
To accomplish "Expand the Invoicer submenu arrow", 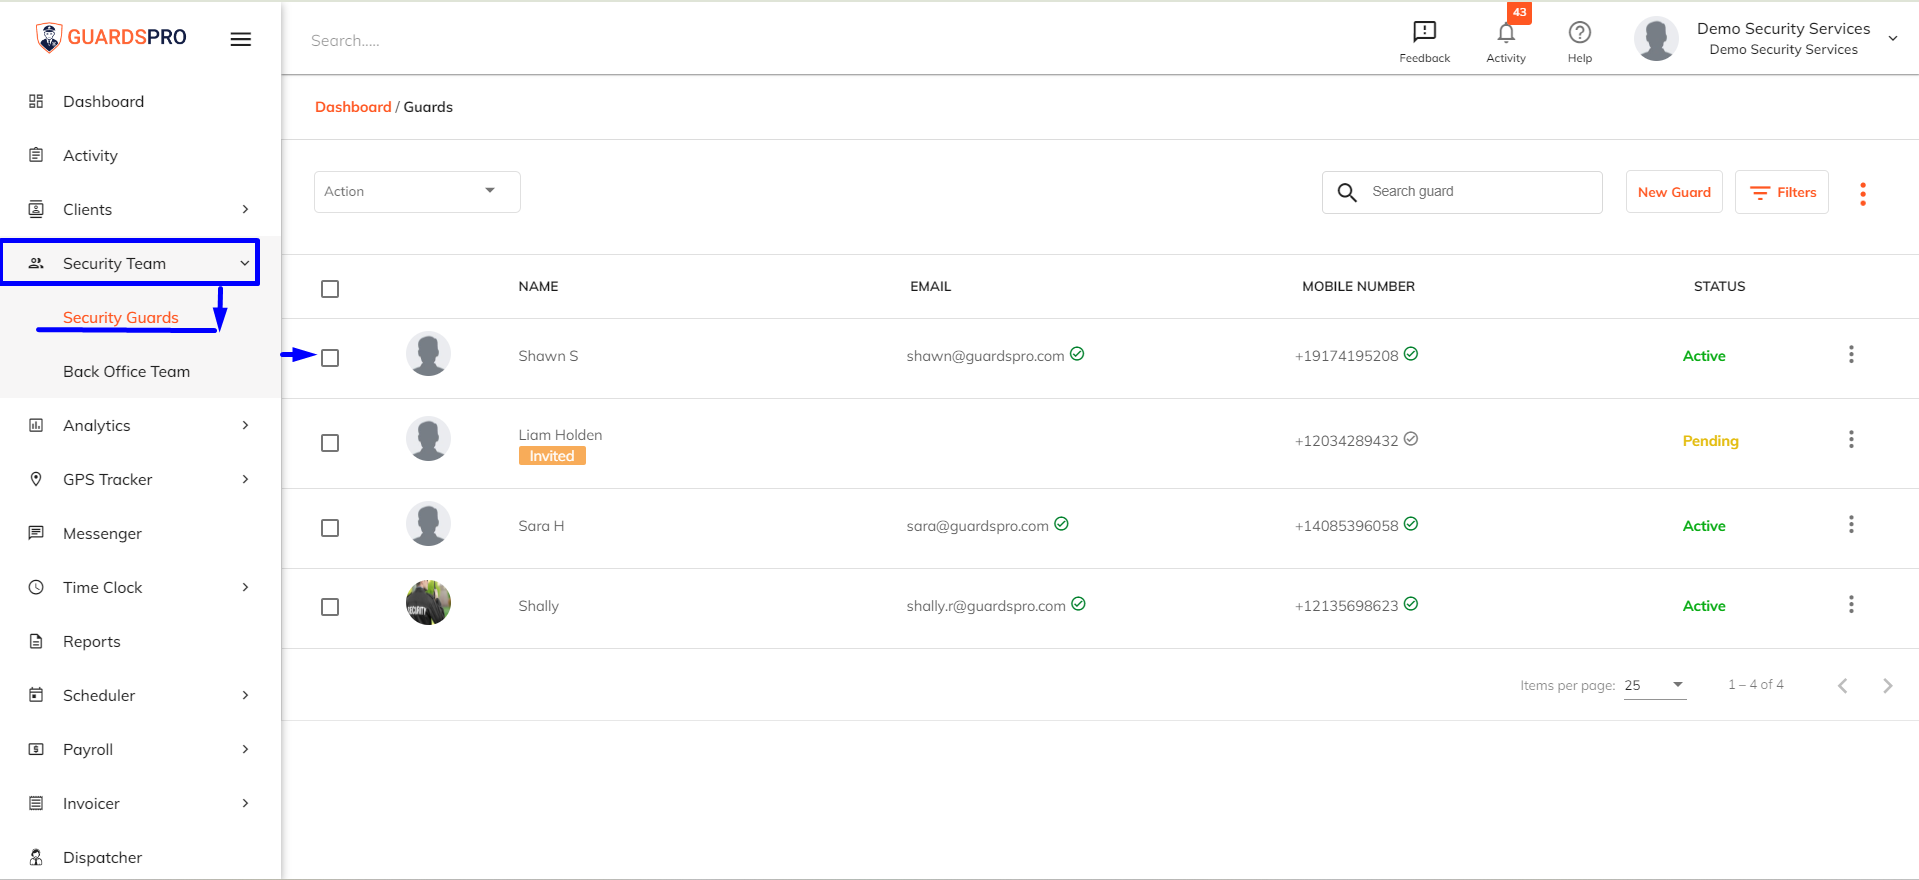I will point(245,803).
